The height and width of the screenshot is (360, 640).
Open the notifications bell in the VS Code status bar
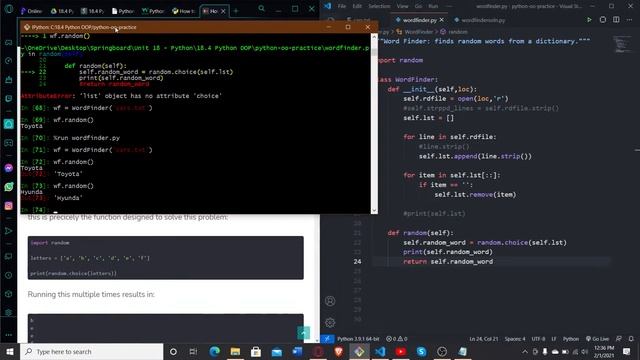tap(631, 339)
